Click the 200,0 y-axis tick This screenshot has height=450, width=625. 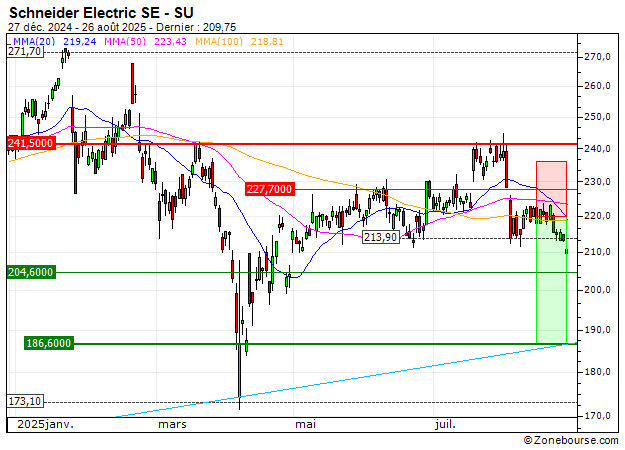597,290
